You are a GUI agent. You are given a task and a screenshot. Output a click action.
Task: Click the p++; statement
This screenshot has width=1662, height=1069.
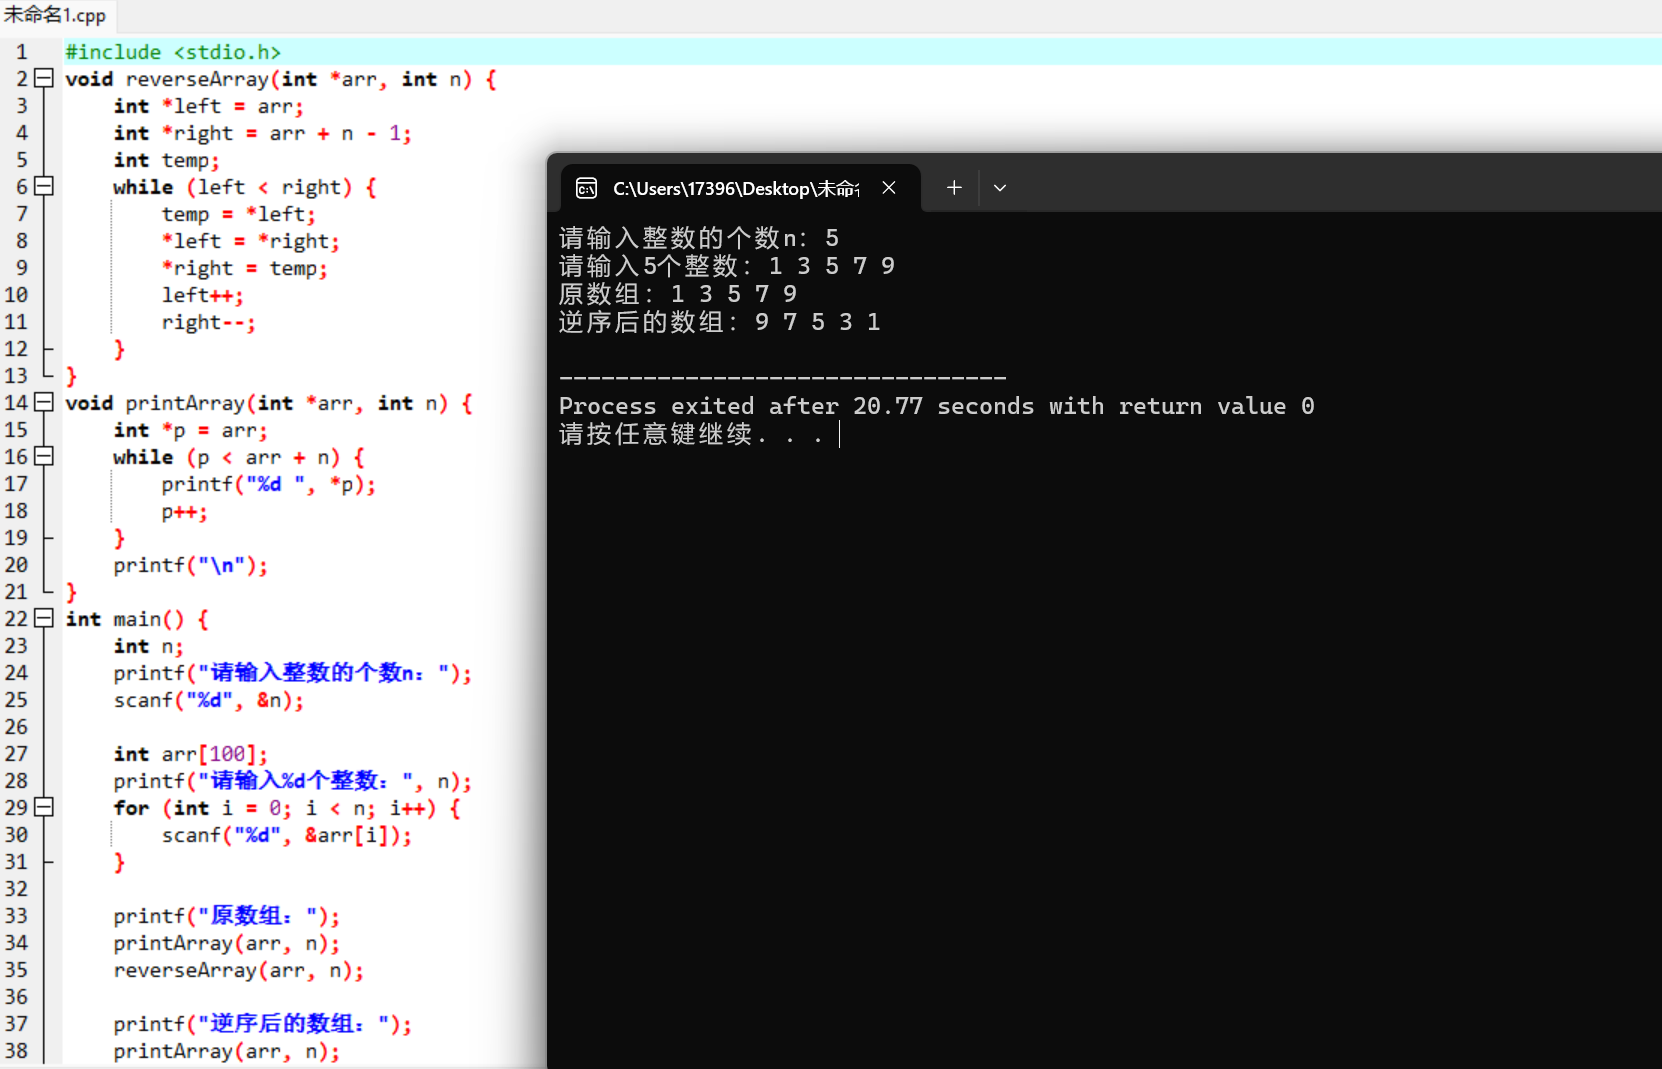click(x=184, y=512)
